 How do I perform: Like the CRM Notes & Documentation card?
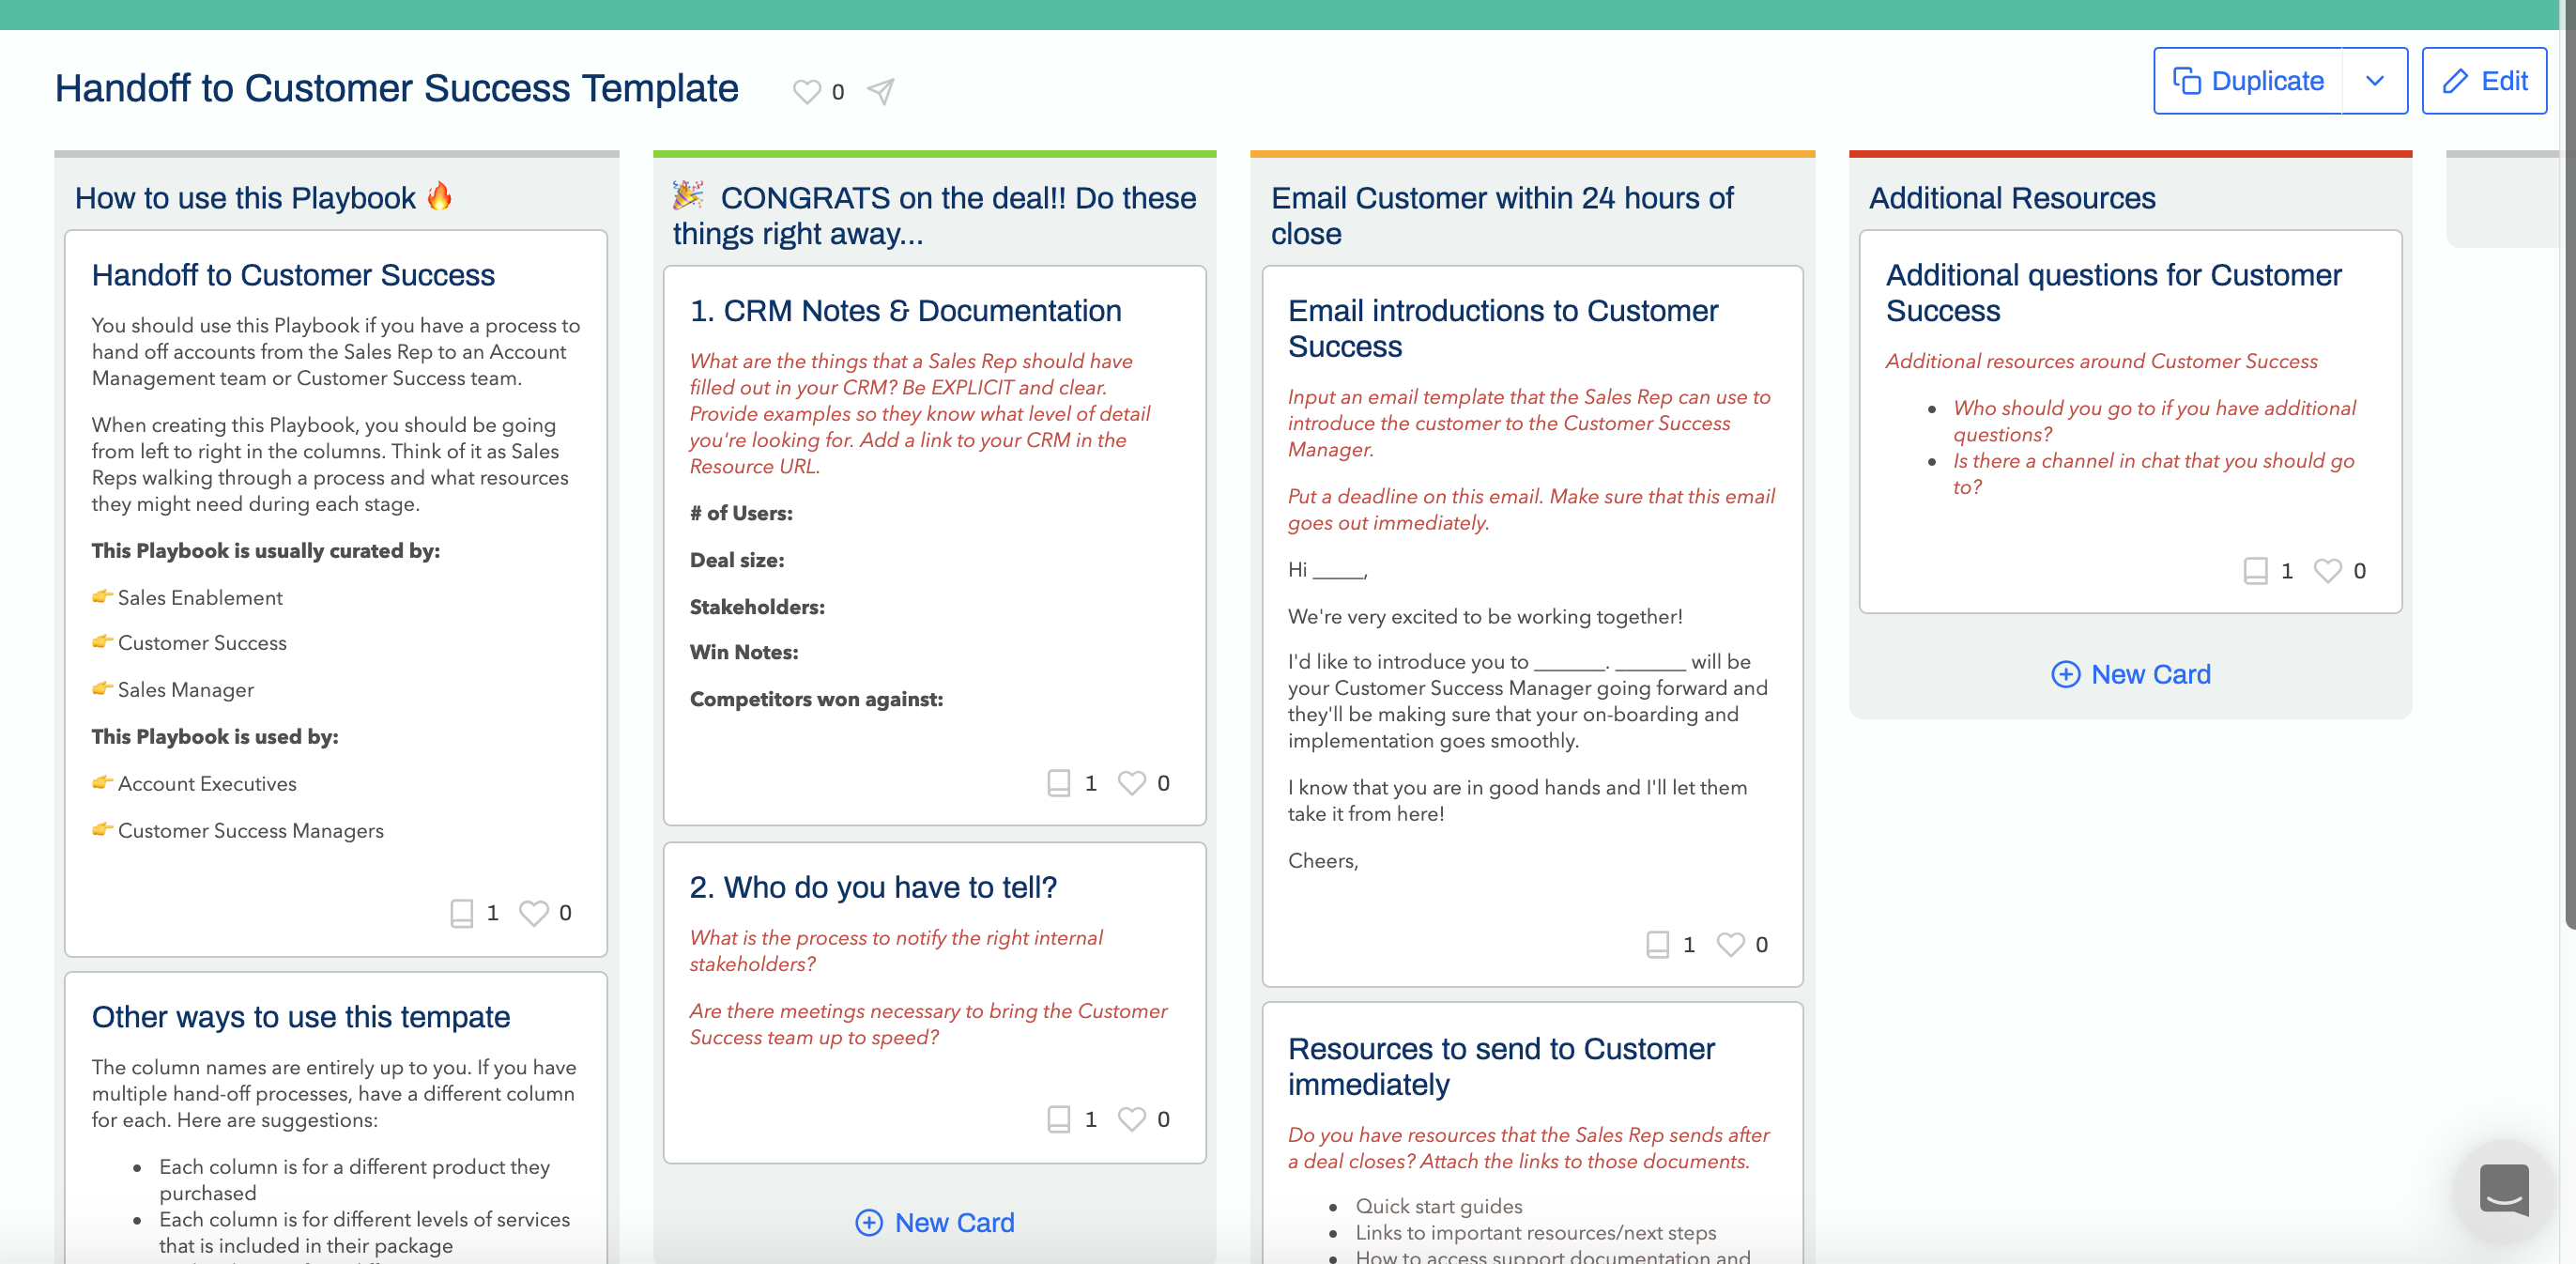[x=1131, y=783]
